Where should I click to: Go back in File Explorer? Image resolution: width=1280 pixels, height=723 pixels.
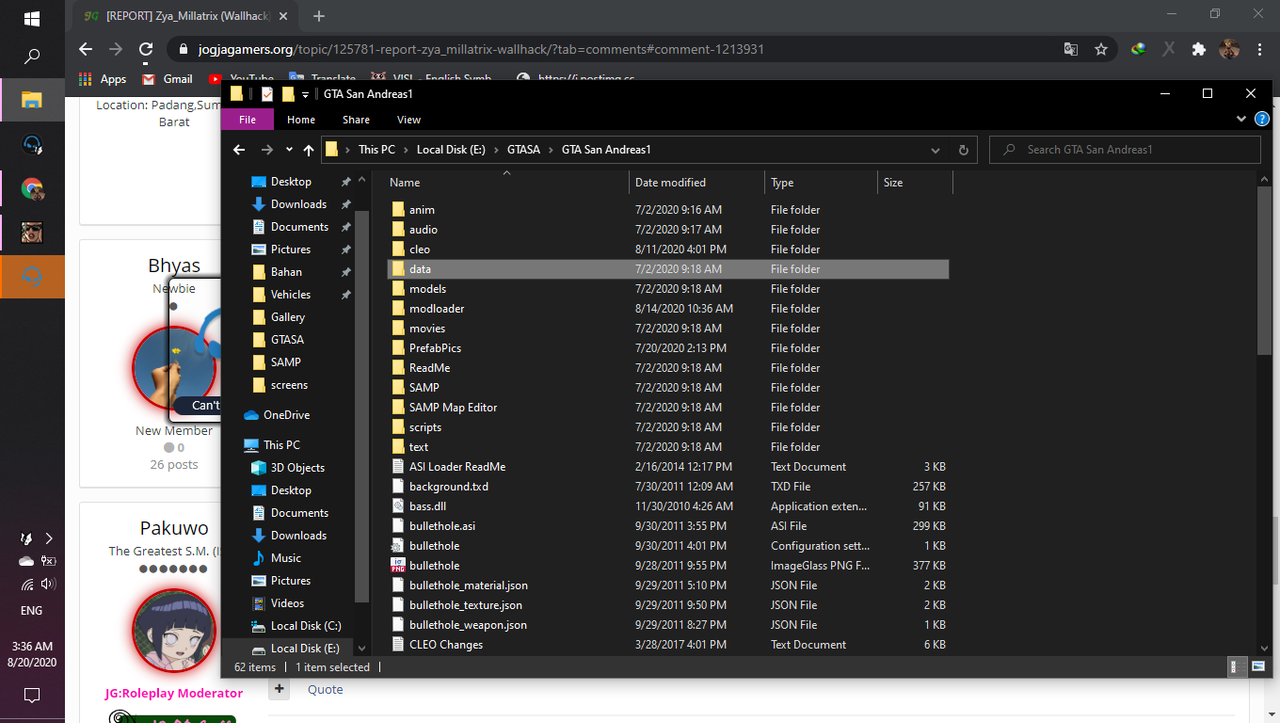point(239,150)
